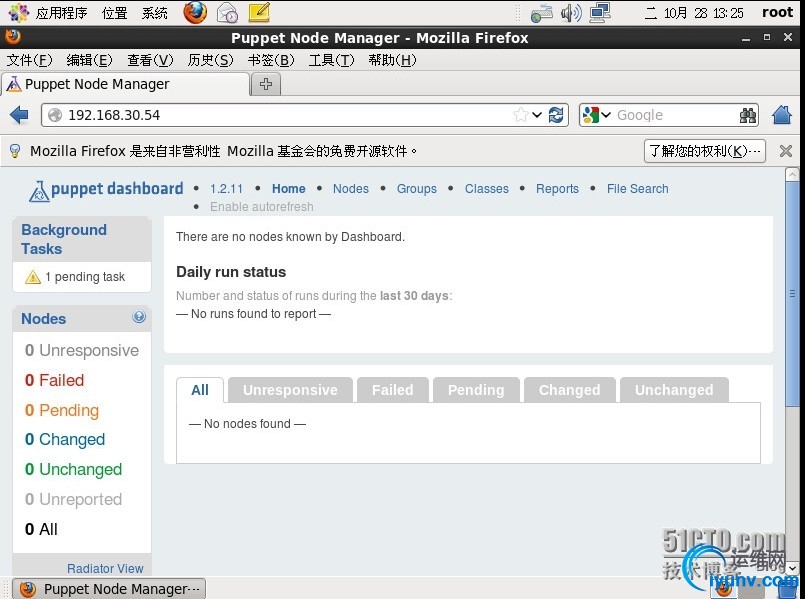805x599 pixels.
Task: Click the pending task warning icon
Action: [x=33, y=277]
